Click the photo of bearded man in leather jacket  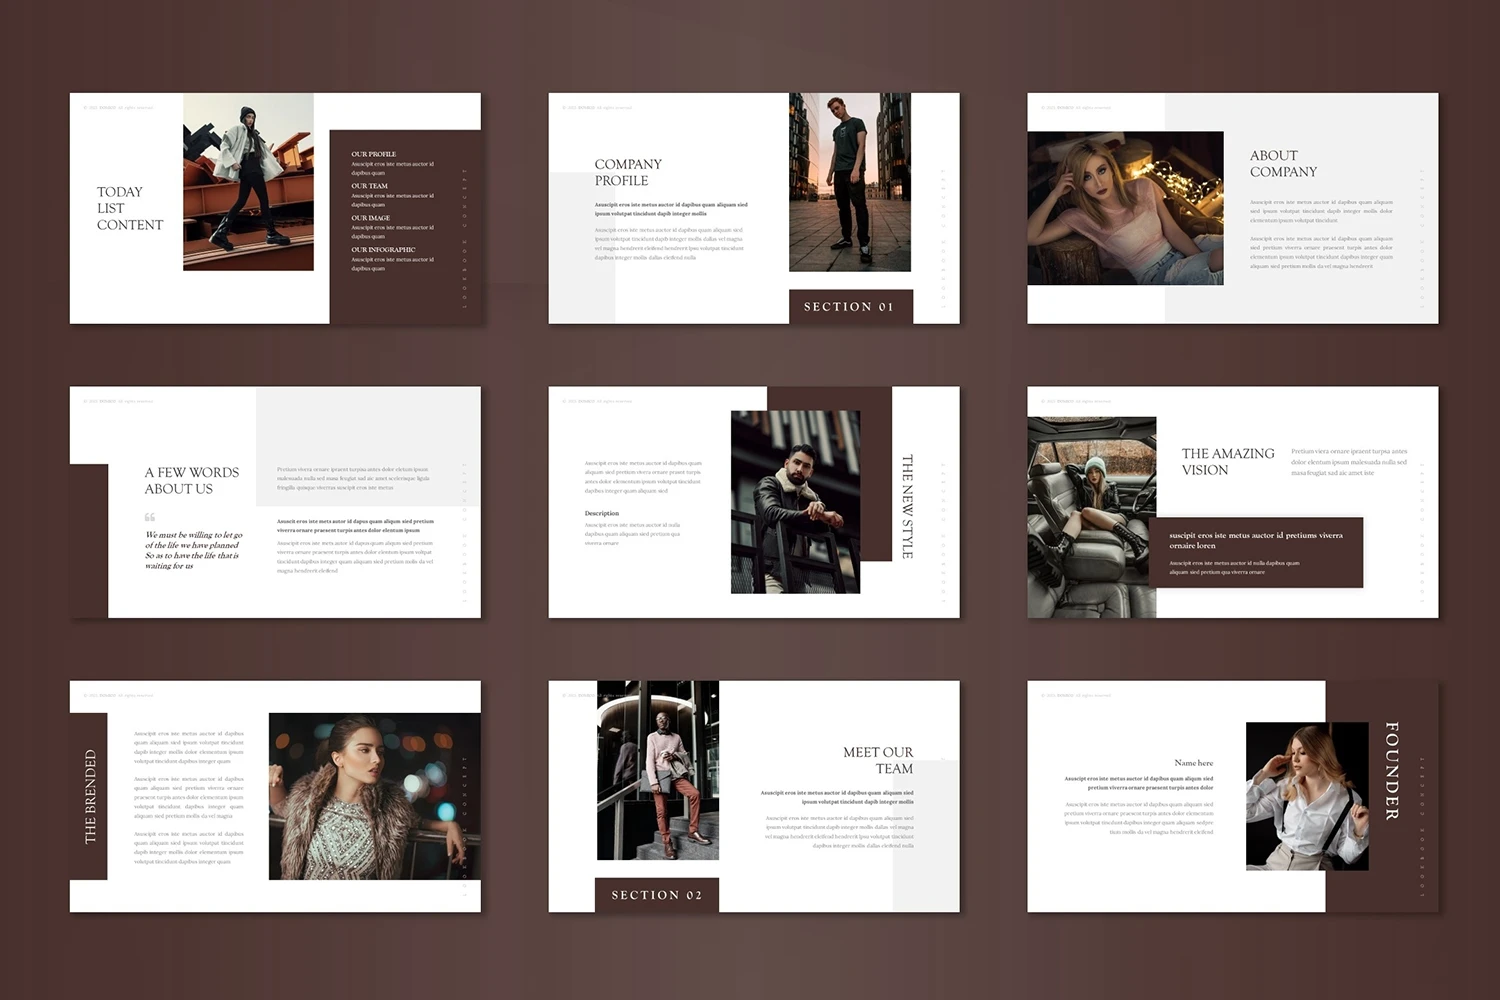[x=795, y=502]
